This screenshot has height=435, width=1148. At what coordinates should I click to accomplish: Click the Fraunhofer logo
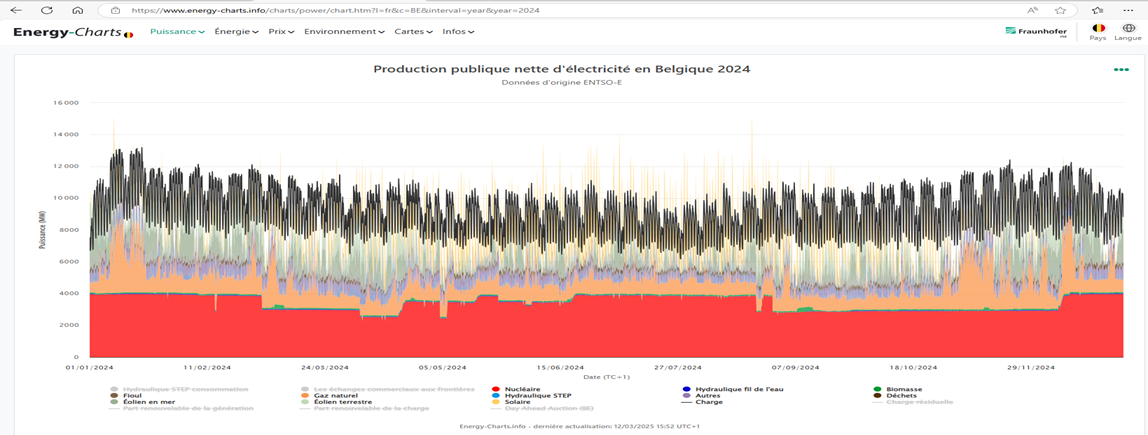click(1035, 32)
